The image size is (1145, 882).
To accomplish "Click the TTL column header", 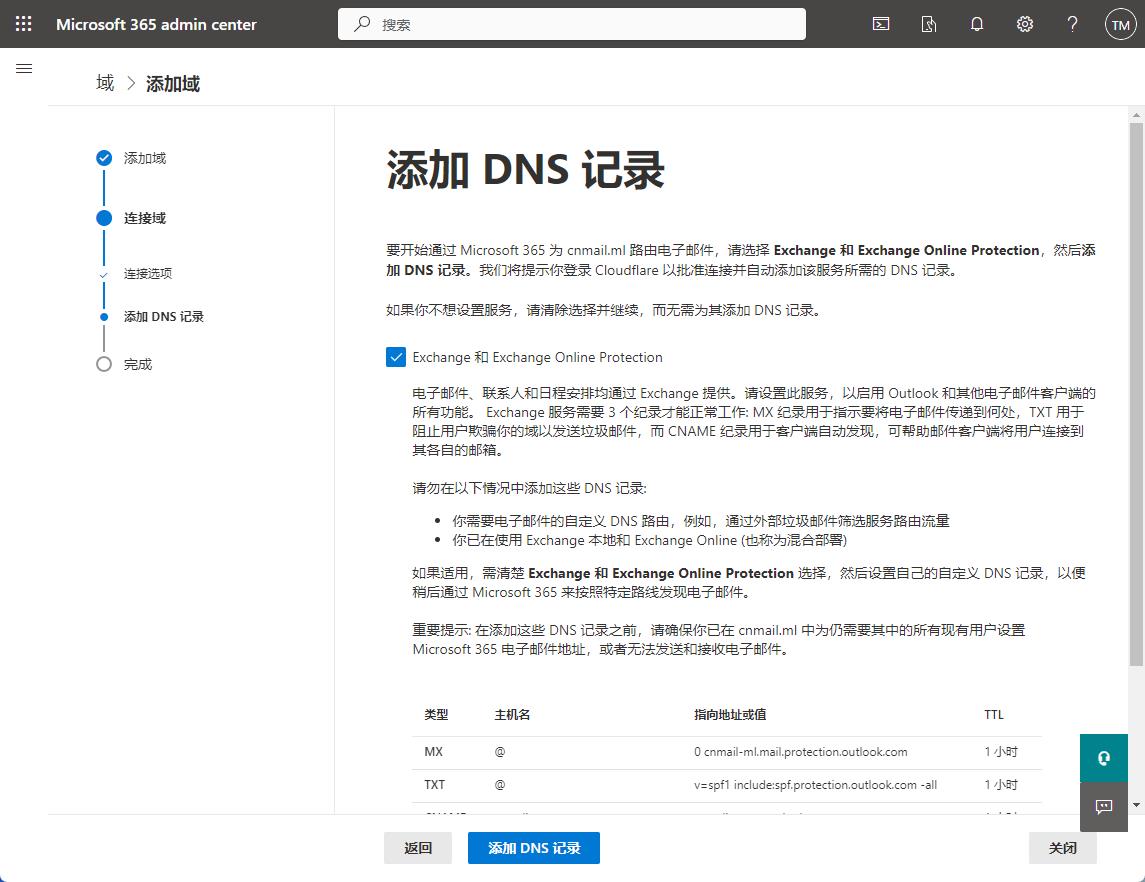I will click(x=994, y=715).
